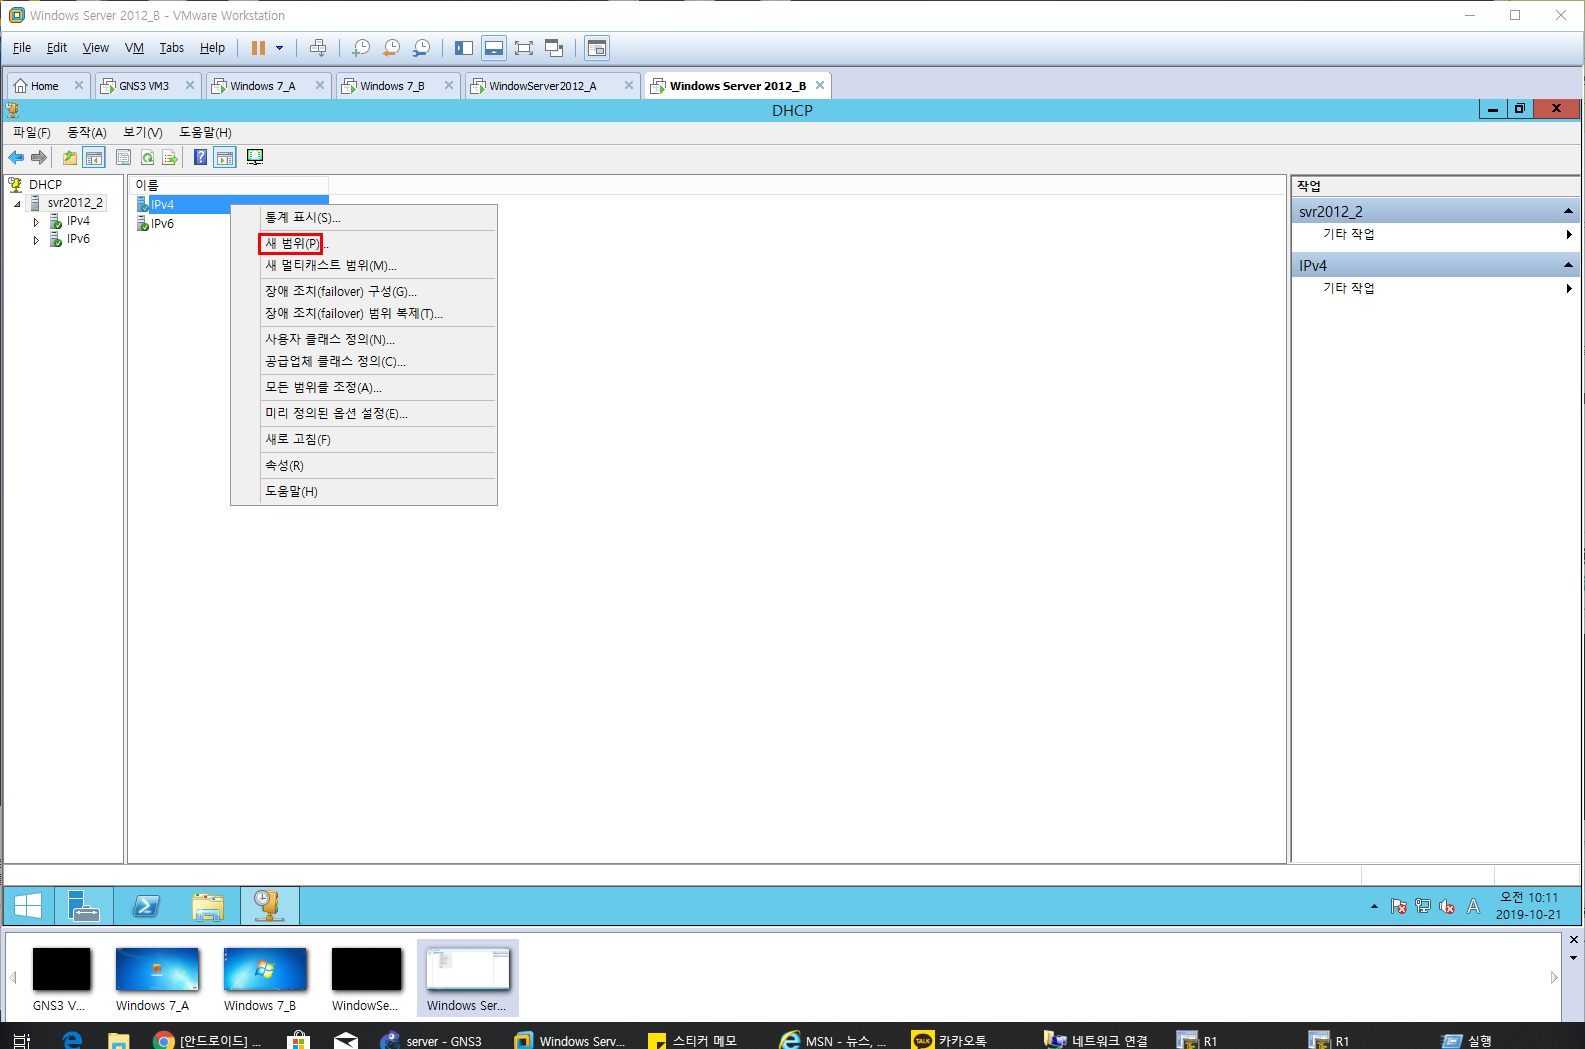Launch PowerShell from guest taskbar

click(146, 906)
